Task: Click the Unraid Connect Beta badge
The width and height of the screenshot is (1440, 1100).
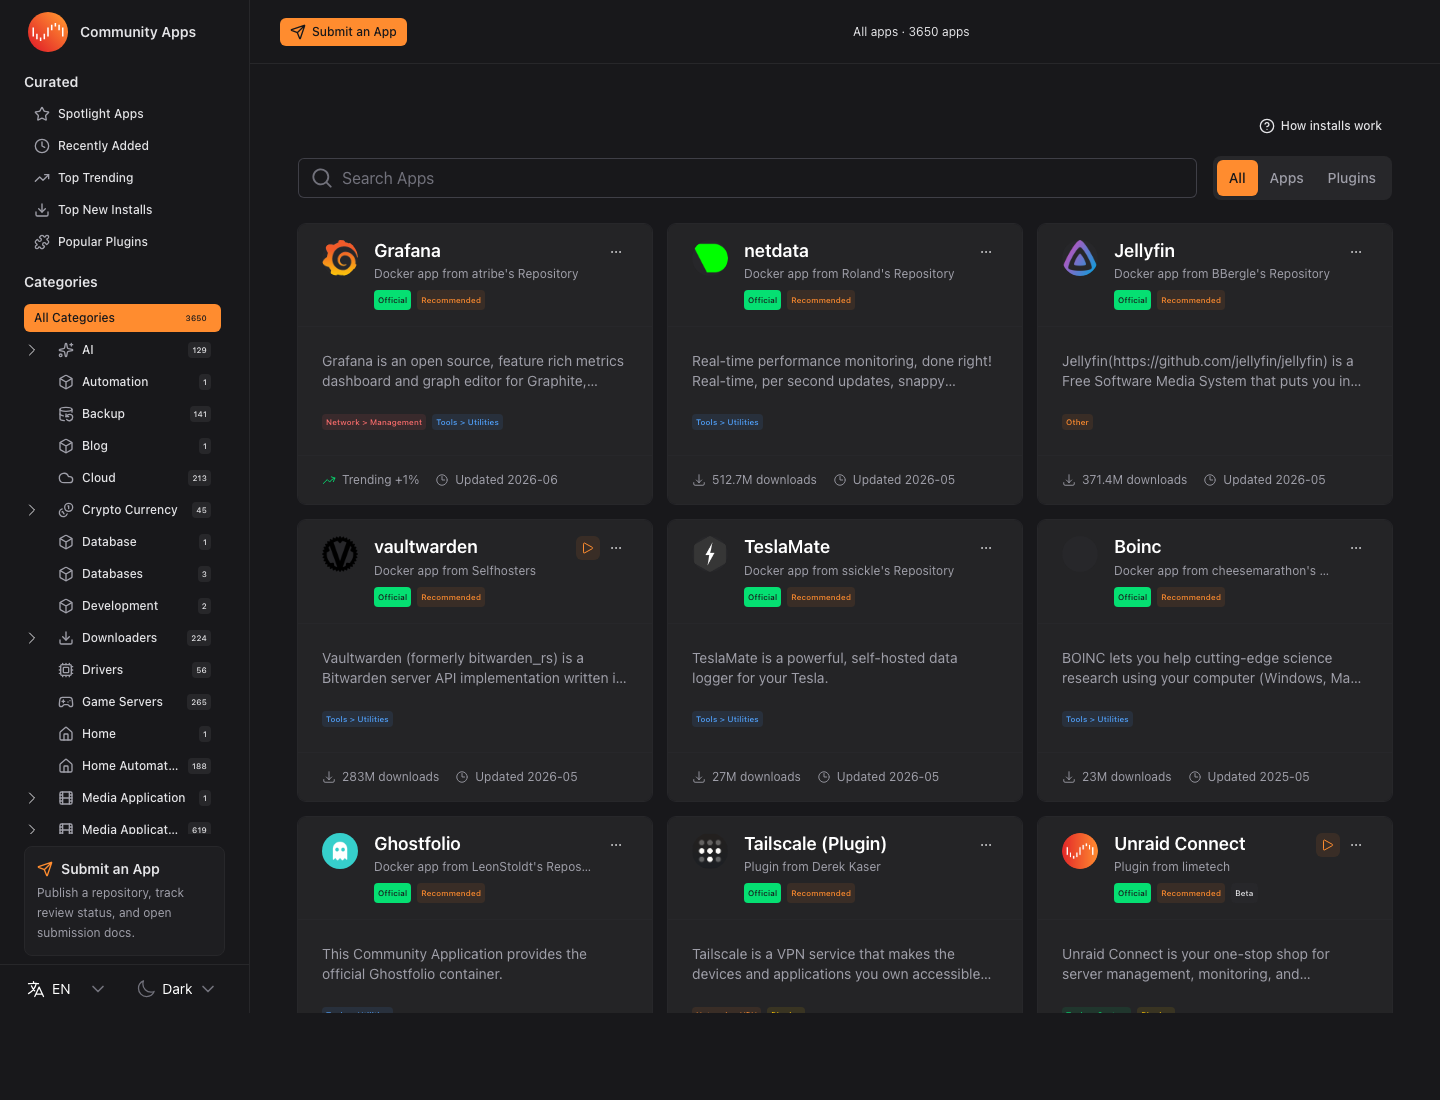Action: 1244,893
